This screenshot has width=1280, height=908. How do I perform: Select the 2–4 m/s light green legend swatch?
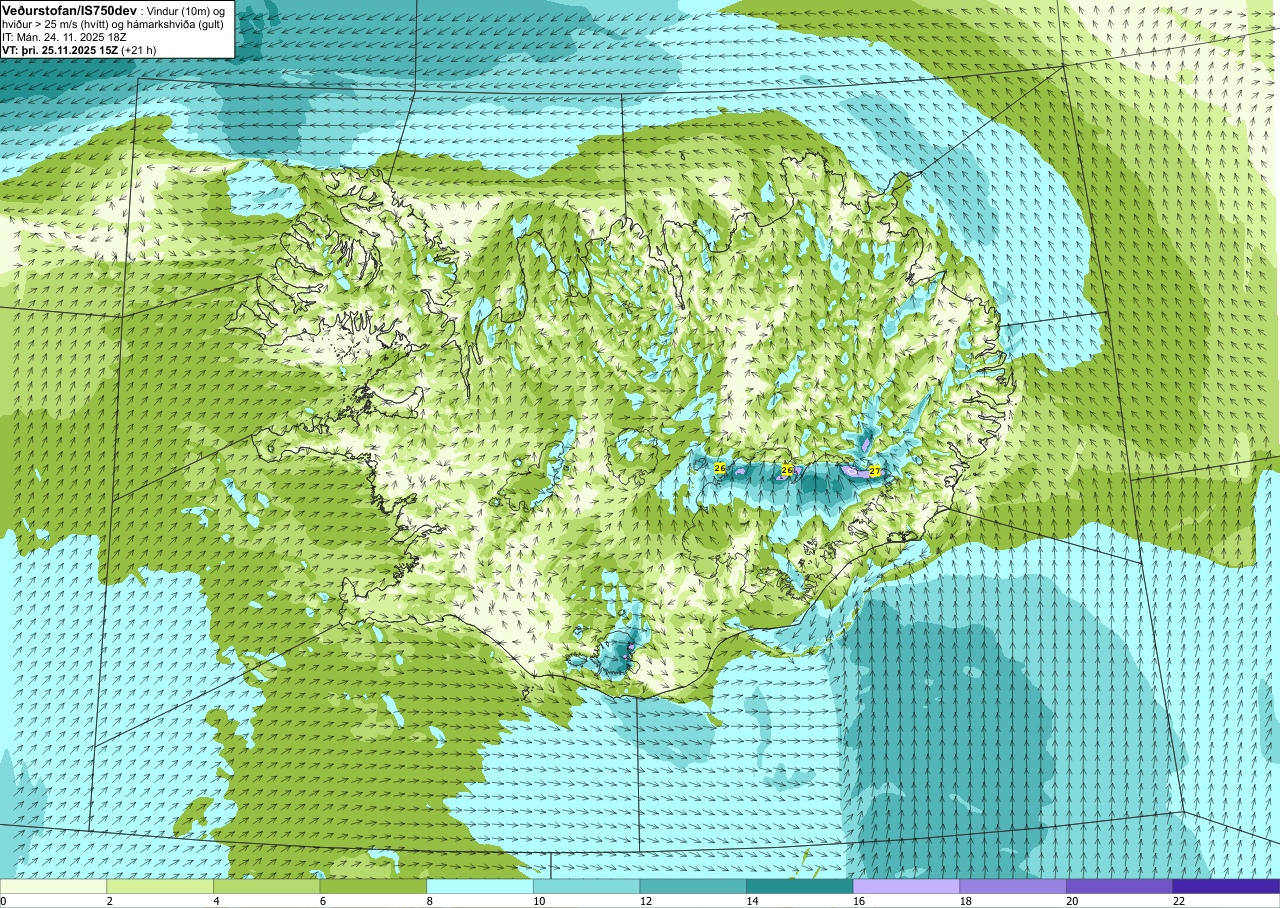[160, 886]
